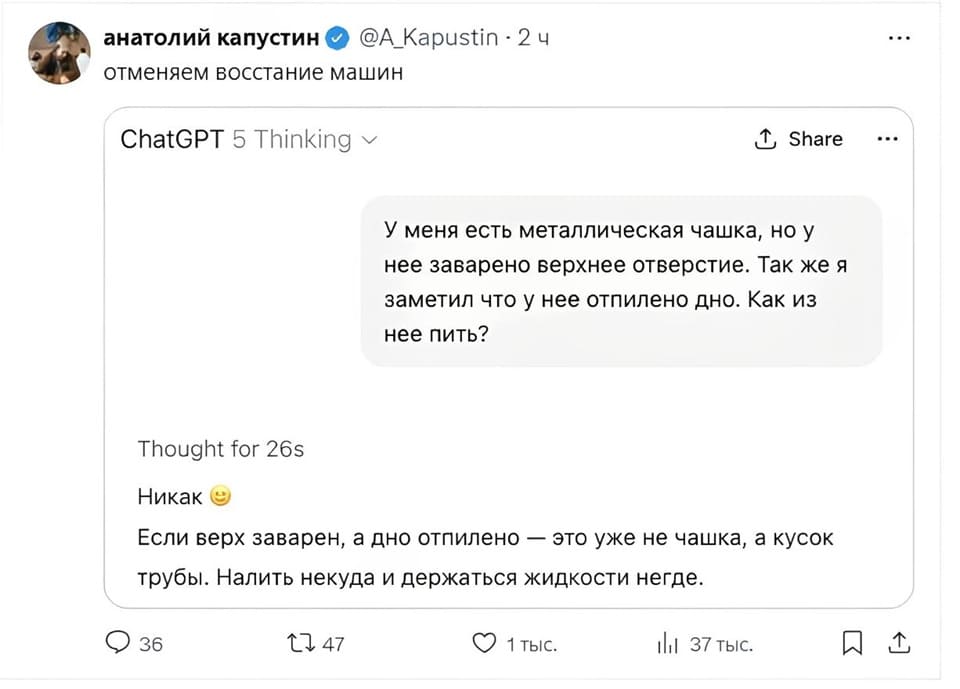
Task: Open the more options menu in the ChatGPT card
Action: click(x=887, y=139)
